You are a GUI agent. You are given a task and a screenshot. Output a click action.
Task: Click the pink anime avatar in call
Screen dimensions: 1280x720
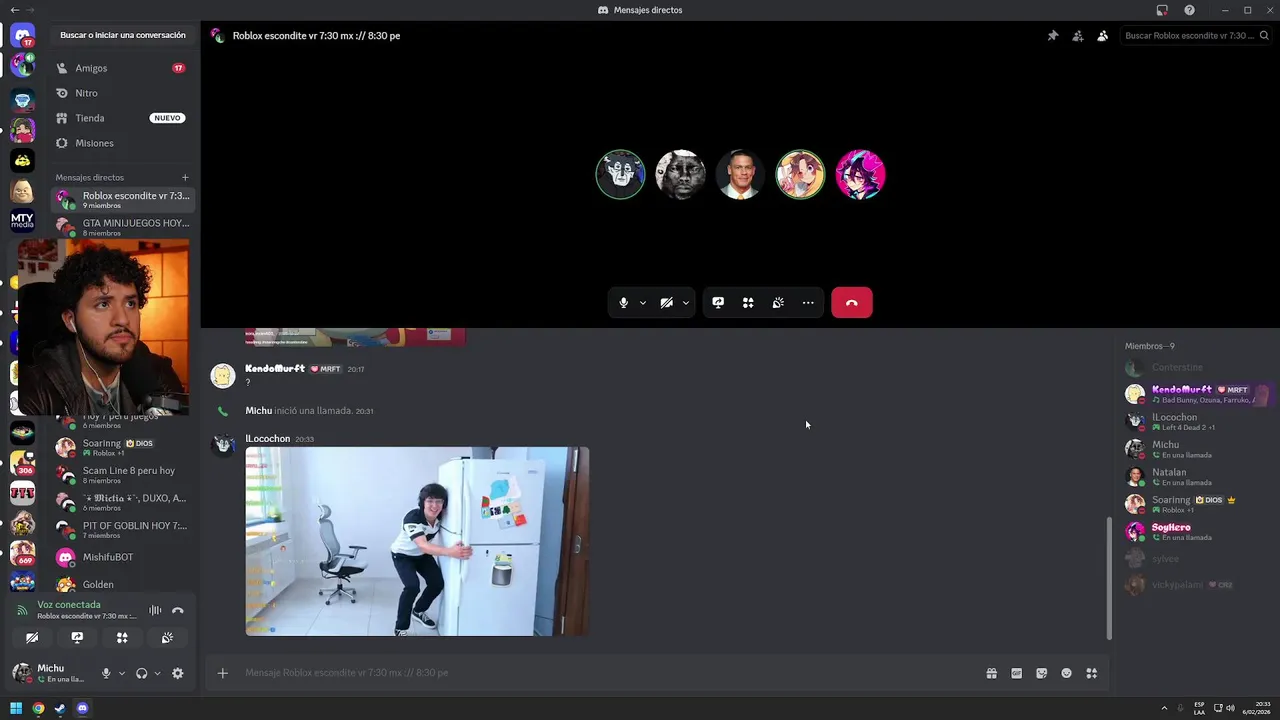click(x=860, y=175)
